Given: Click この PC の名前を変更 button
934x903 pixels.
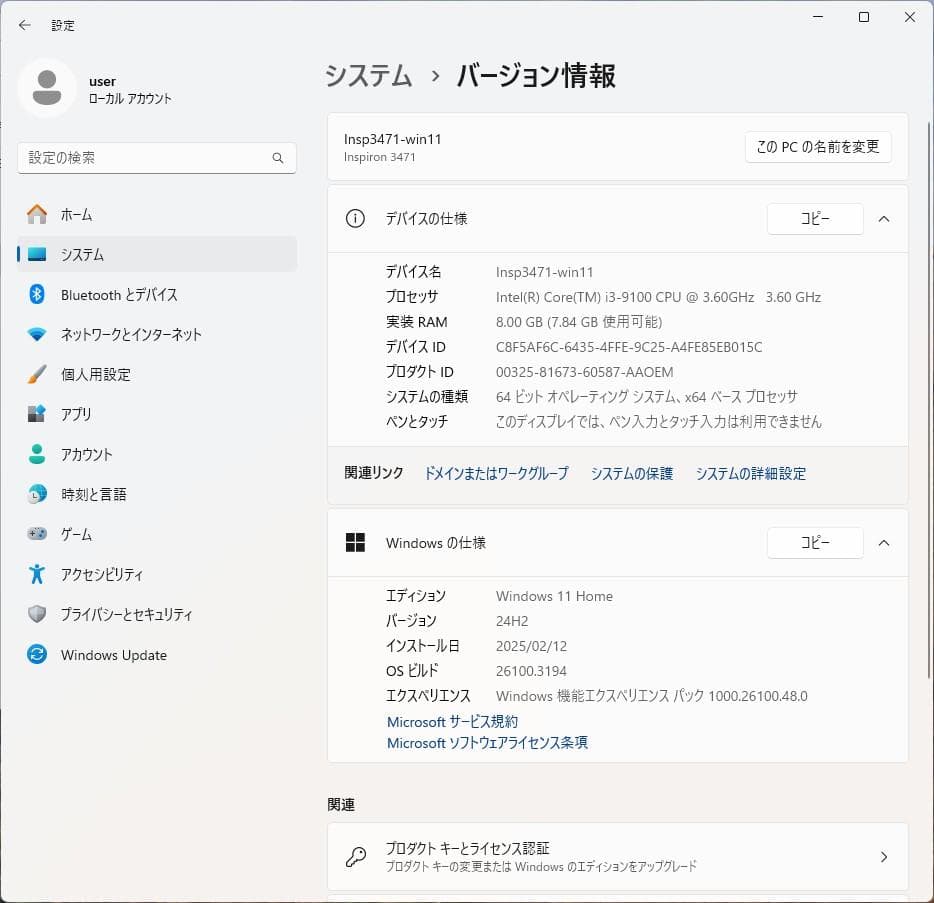Looking at the screenshot, I should point(818,147).
